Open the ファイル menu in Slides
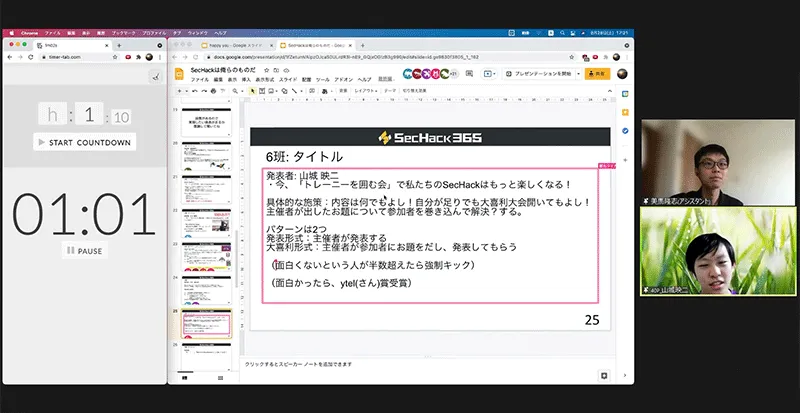Viewport: 800px width, 413px height. [x=199, y=80]
